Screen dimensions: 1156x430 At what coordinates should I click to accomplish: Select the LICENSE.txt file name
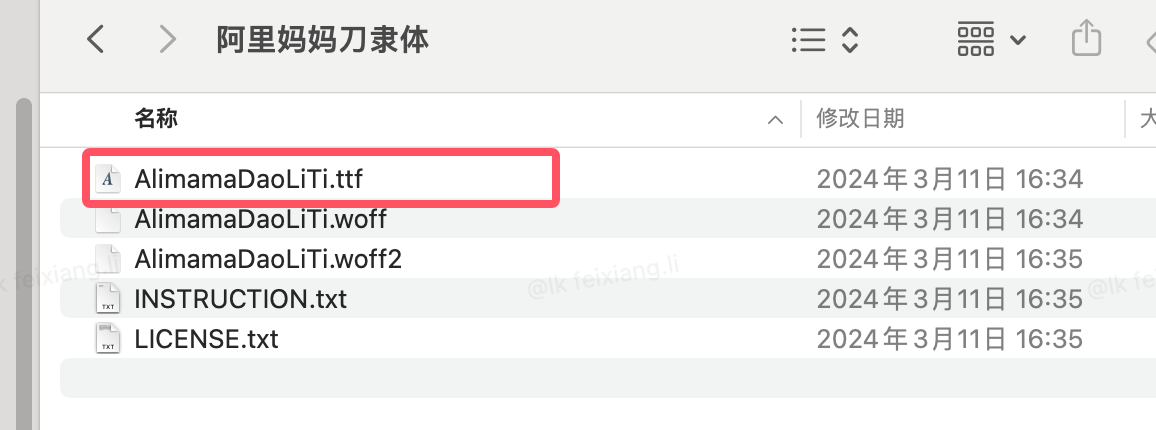(x=206, y=339)
